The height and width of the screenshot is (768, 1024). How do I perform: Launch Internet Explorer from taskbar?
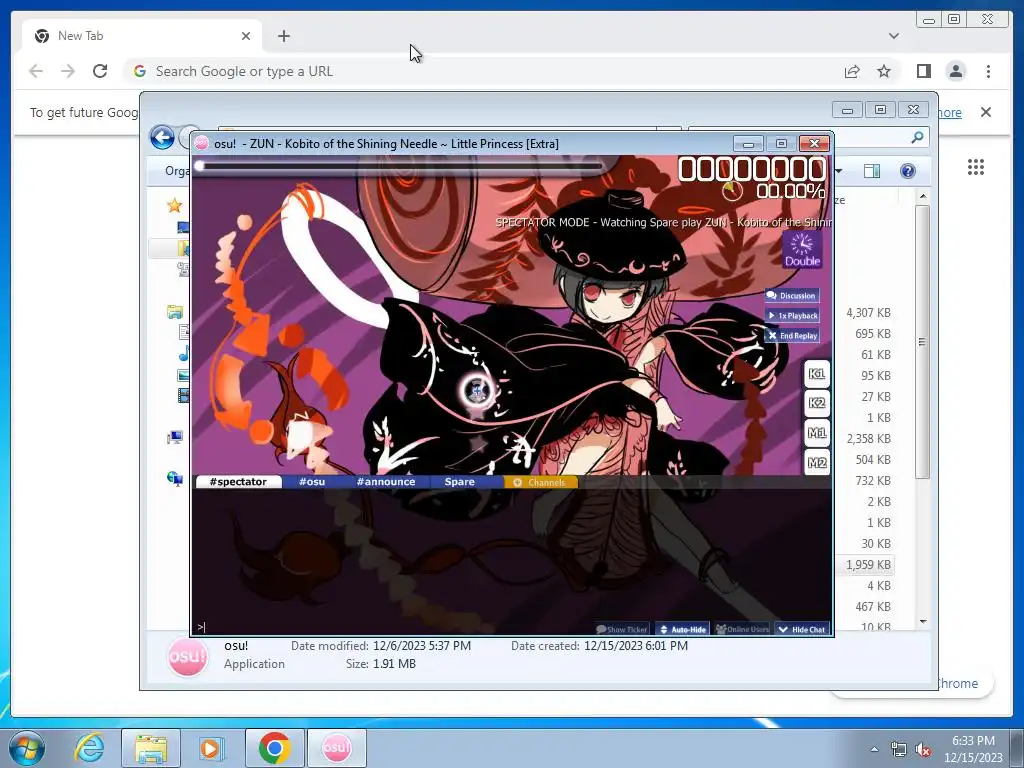click(x=89, y=748)
